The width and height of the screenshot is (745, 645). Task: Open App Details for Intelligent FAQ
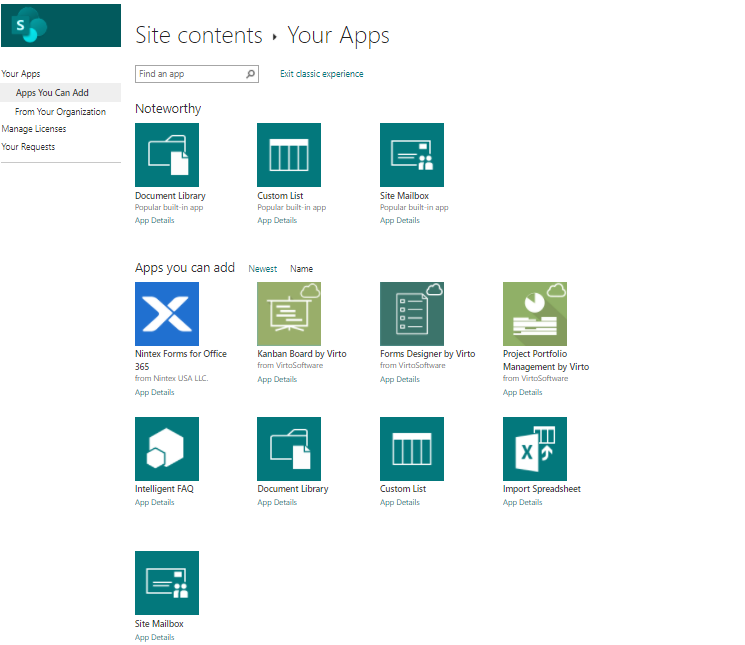pyautogui.click(x=154, y=503)
